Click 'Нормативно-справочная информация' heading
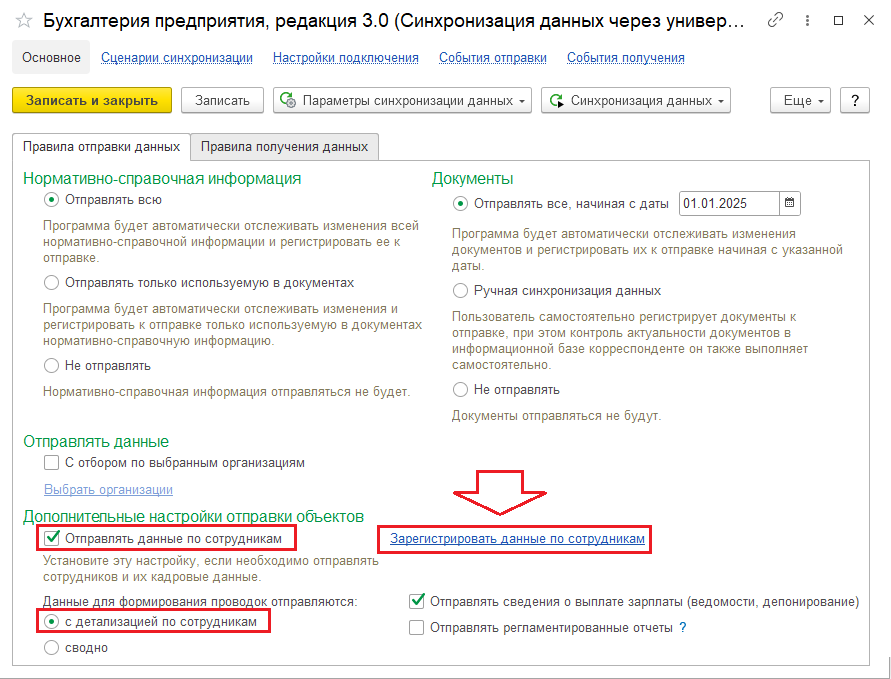Screen dimensions: 891x679 [162, 178]
